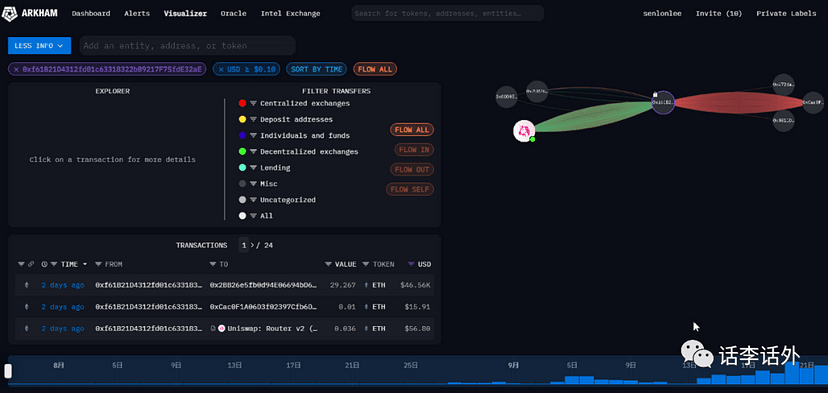
Task: Toggle the TIME sort arrow
Action: pyautogui.click(x=84, y=264)
